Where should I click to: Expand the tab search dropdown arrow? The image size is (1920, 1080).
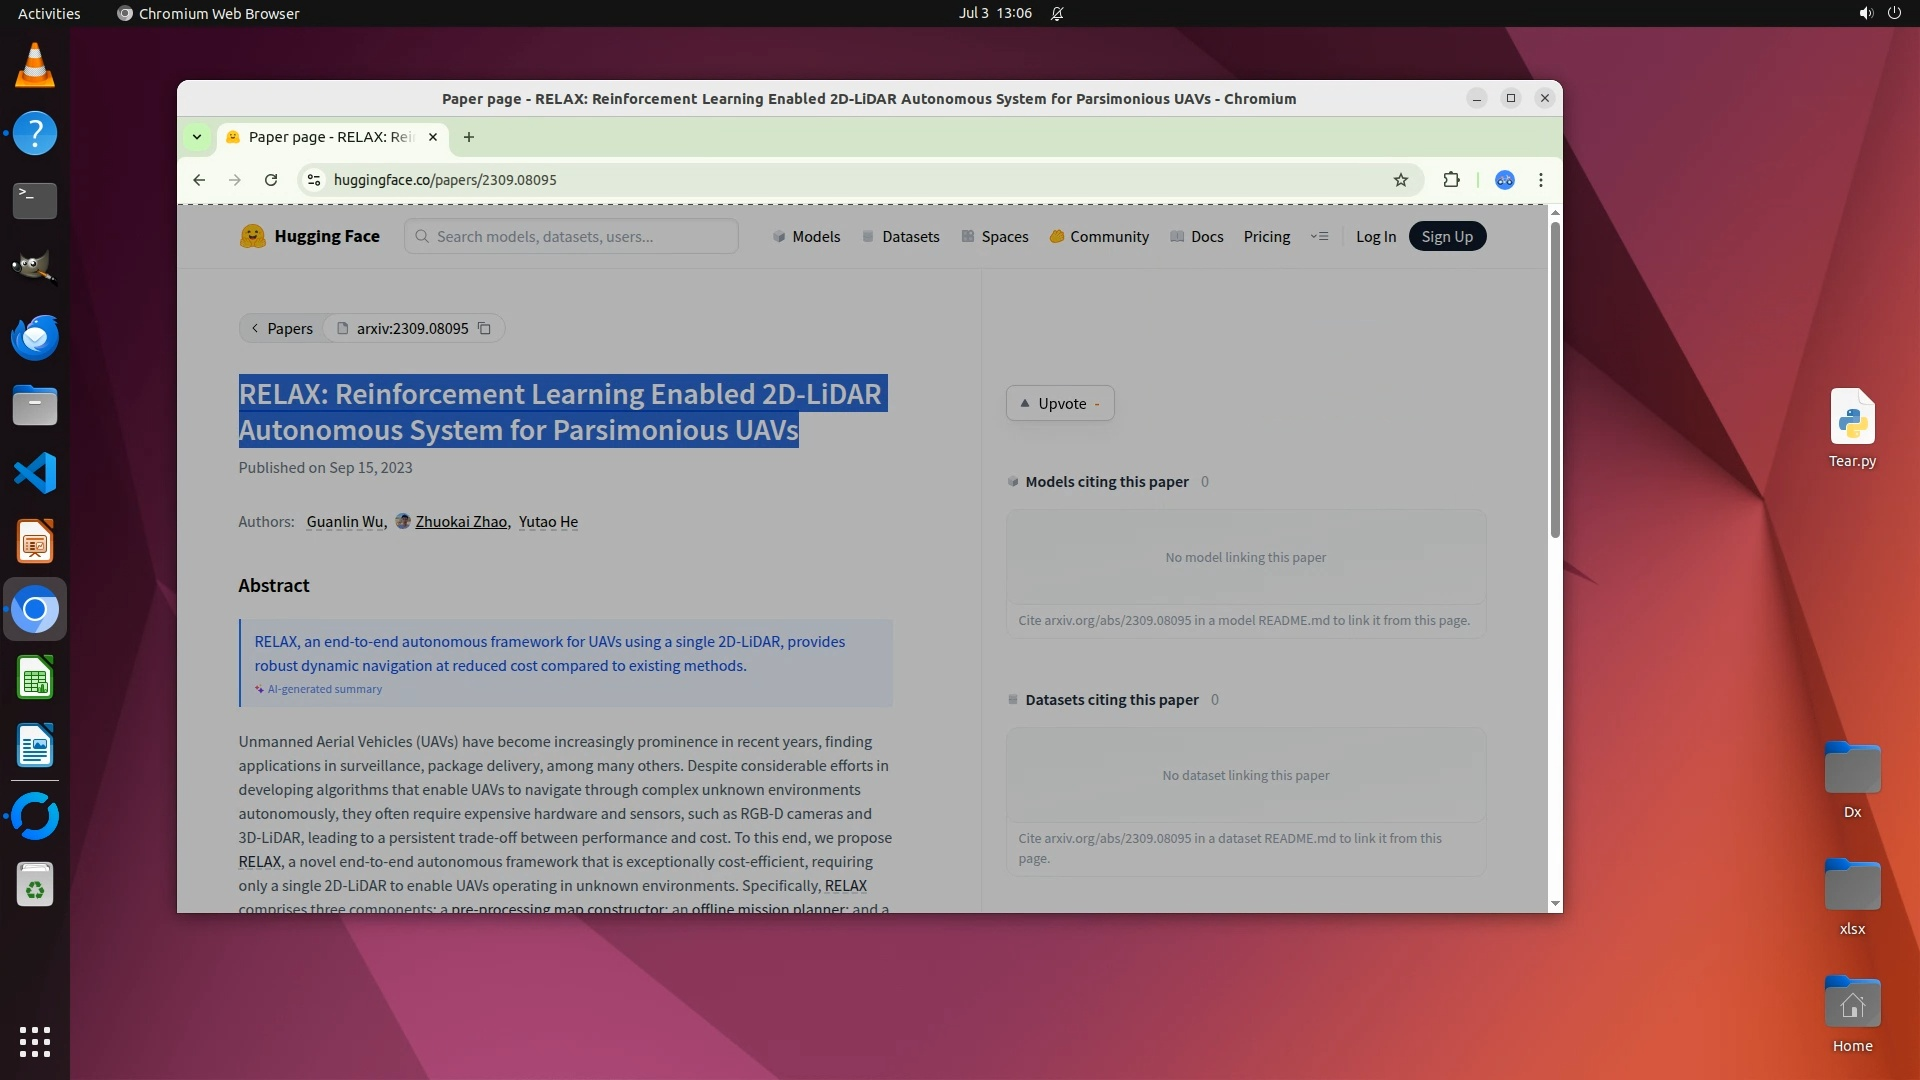197,137
